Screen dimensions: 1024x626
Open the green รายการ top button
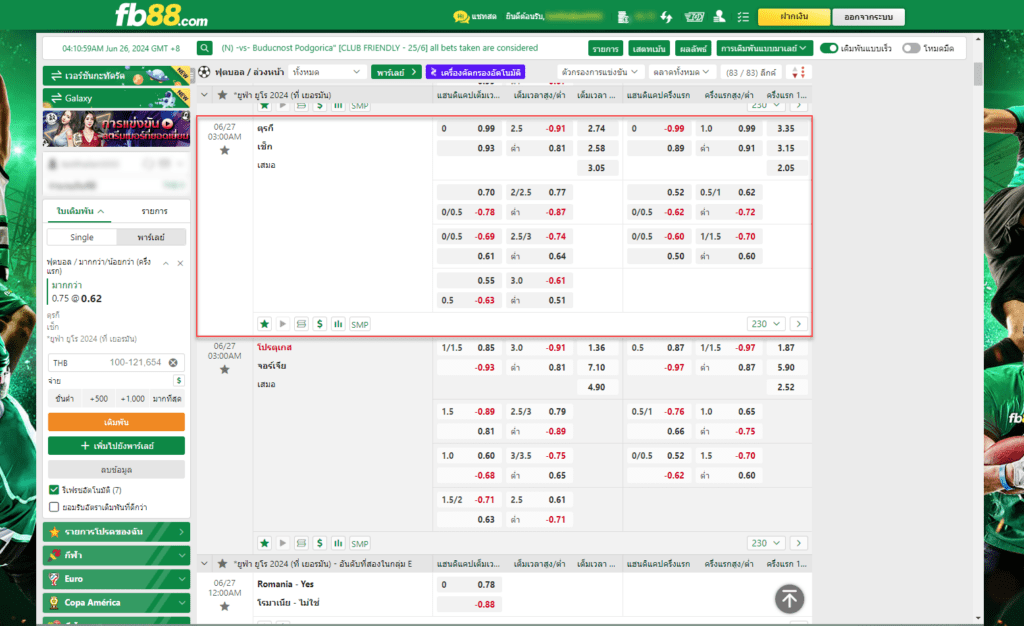(x=605, y=48)
